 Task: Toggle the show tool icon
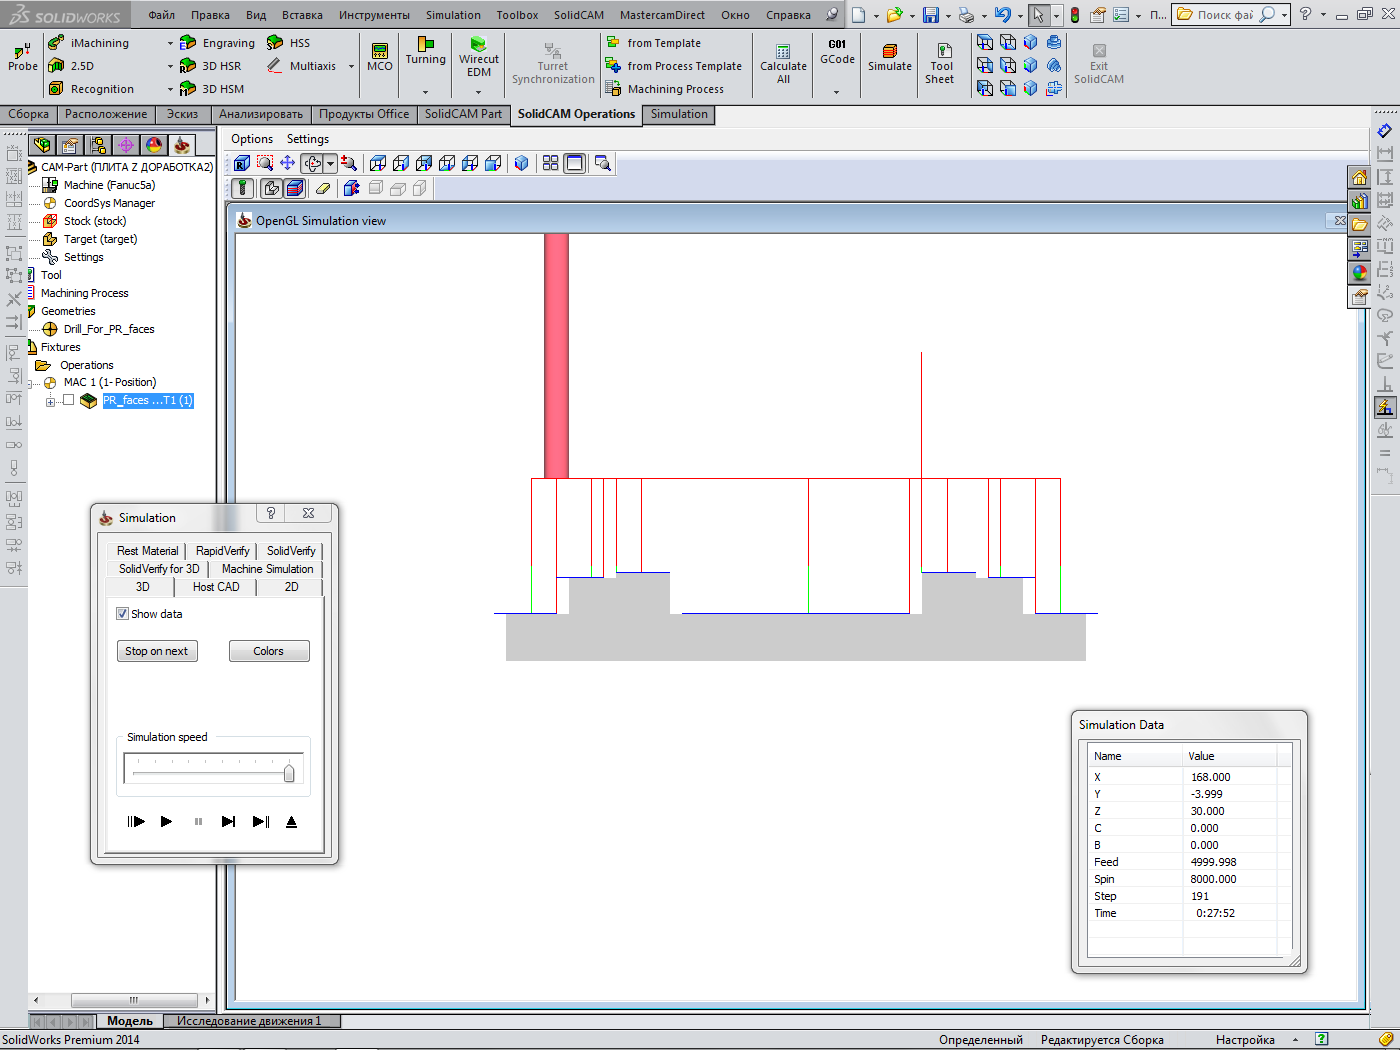click(242, 188)
